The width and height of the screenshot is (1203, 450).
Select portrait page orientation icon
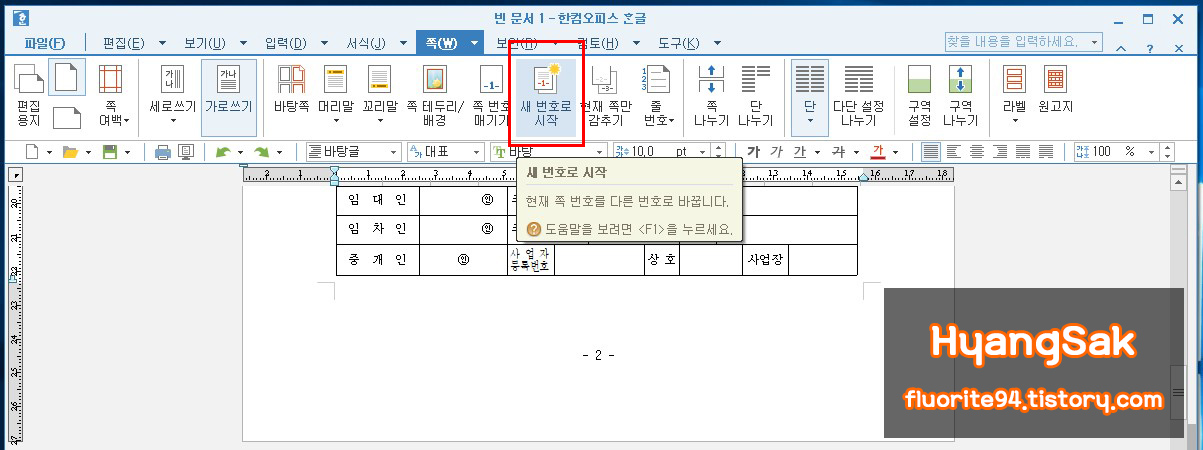tap(67, 78)
